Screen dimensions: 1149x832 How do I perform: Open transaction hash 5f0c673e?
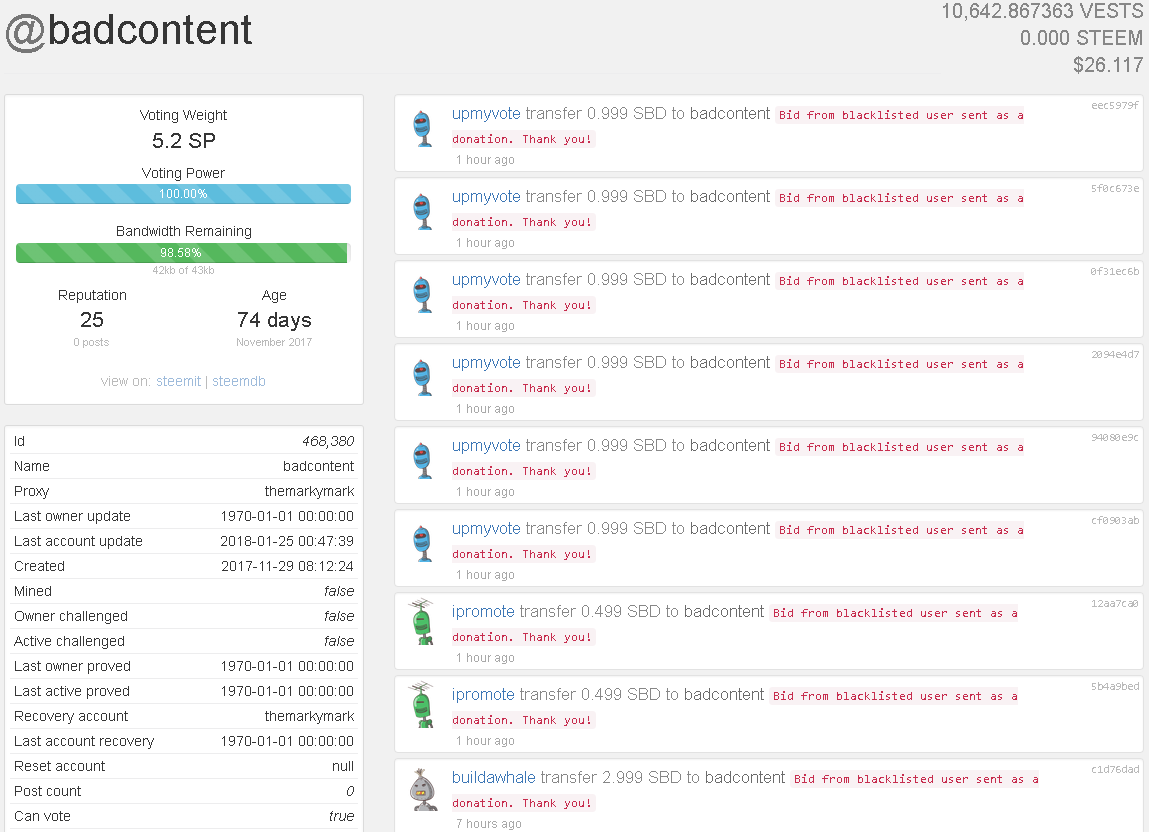1115,188
